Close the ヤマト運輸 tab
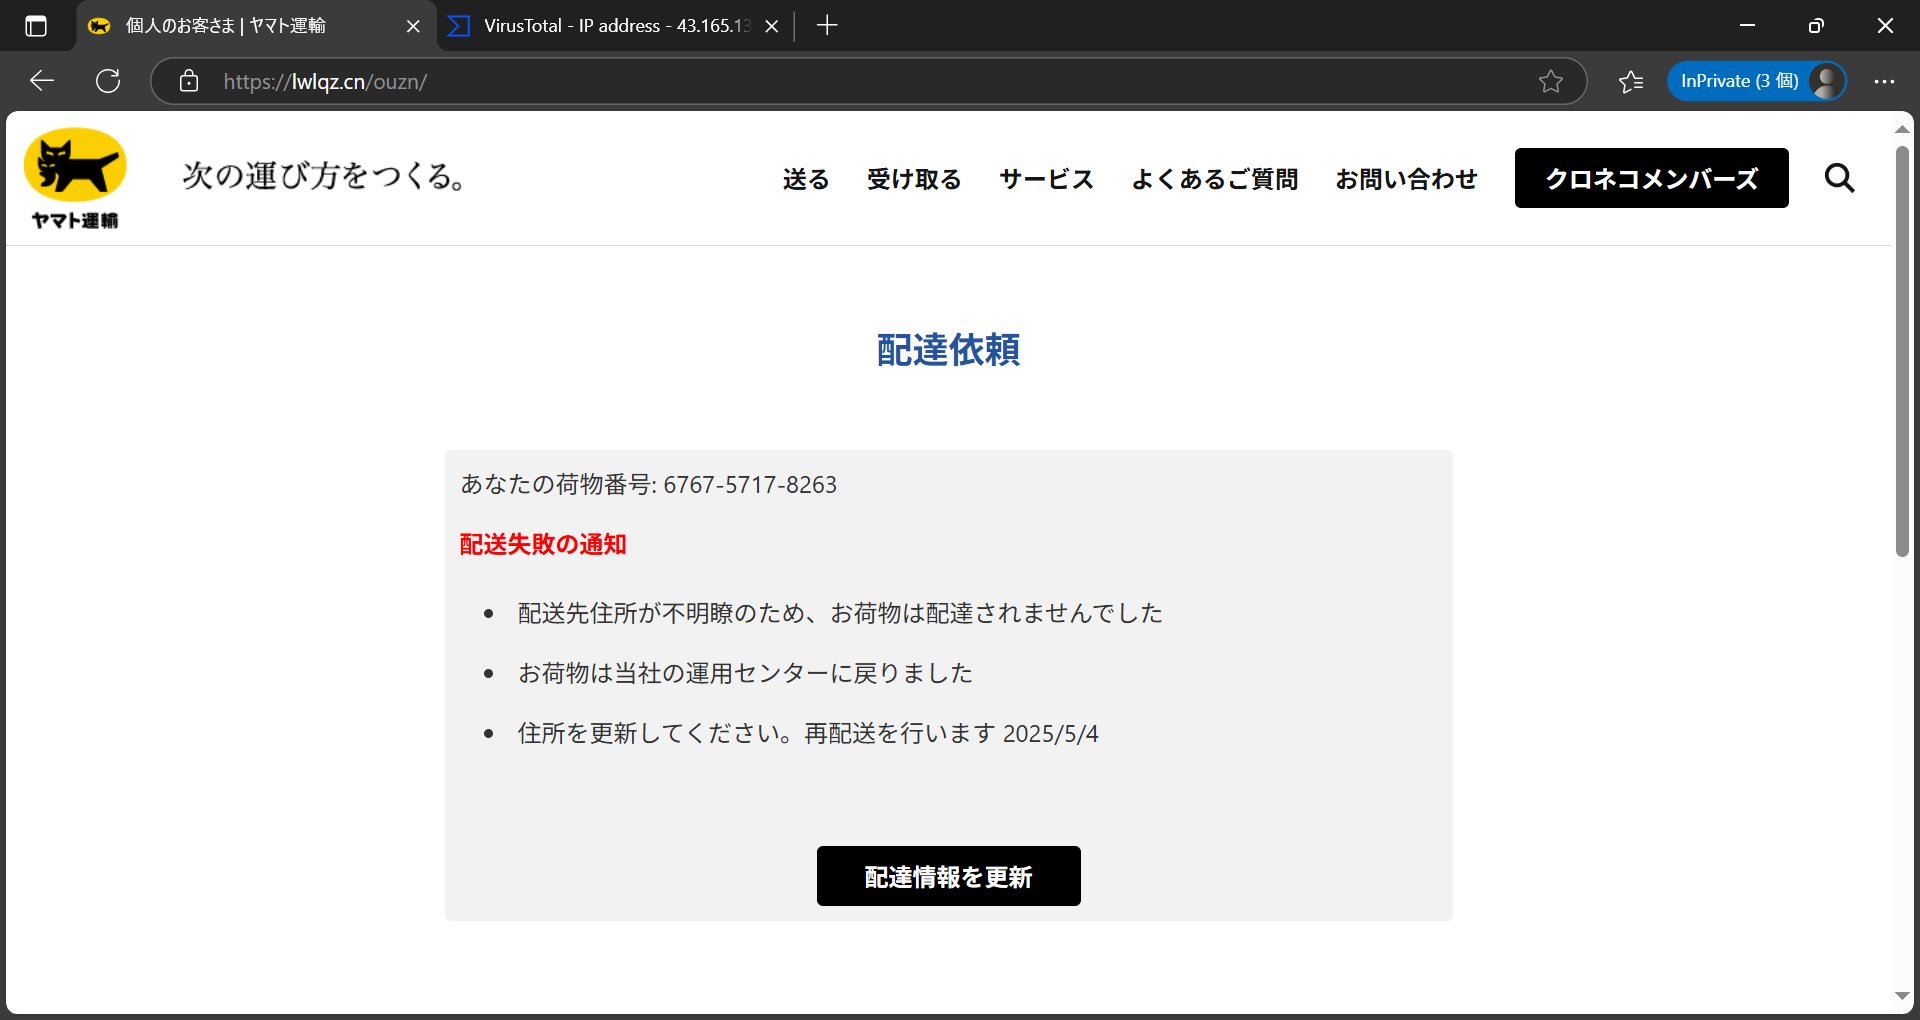 pos(413,26)
